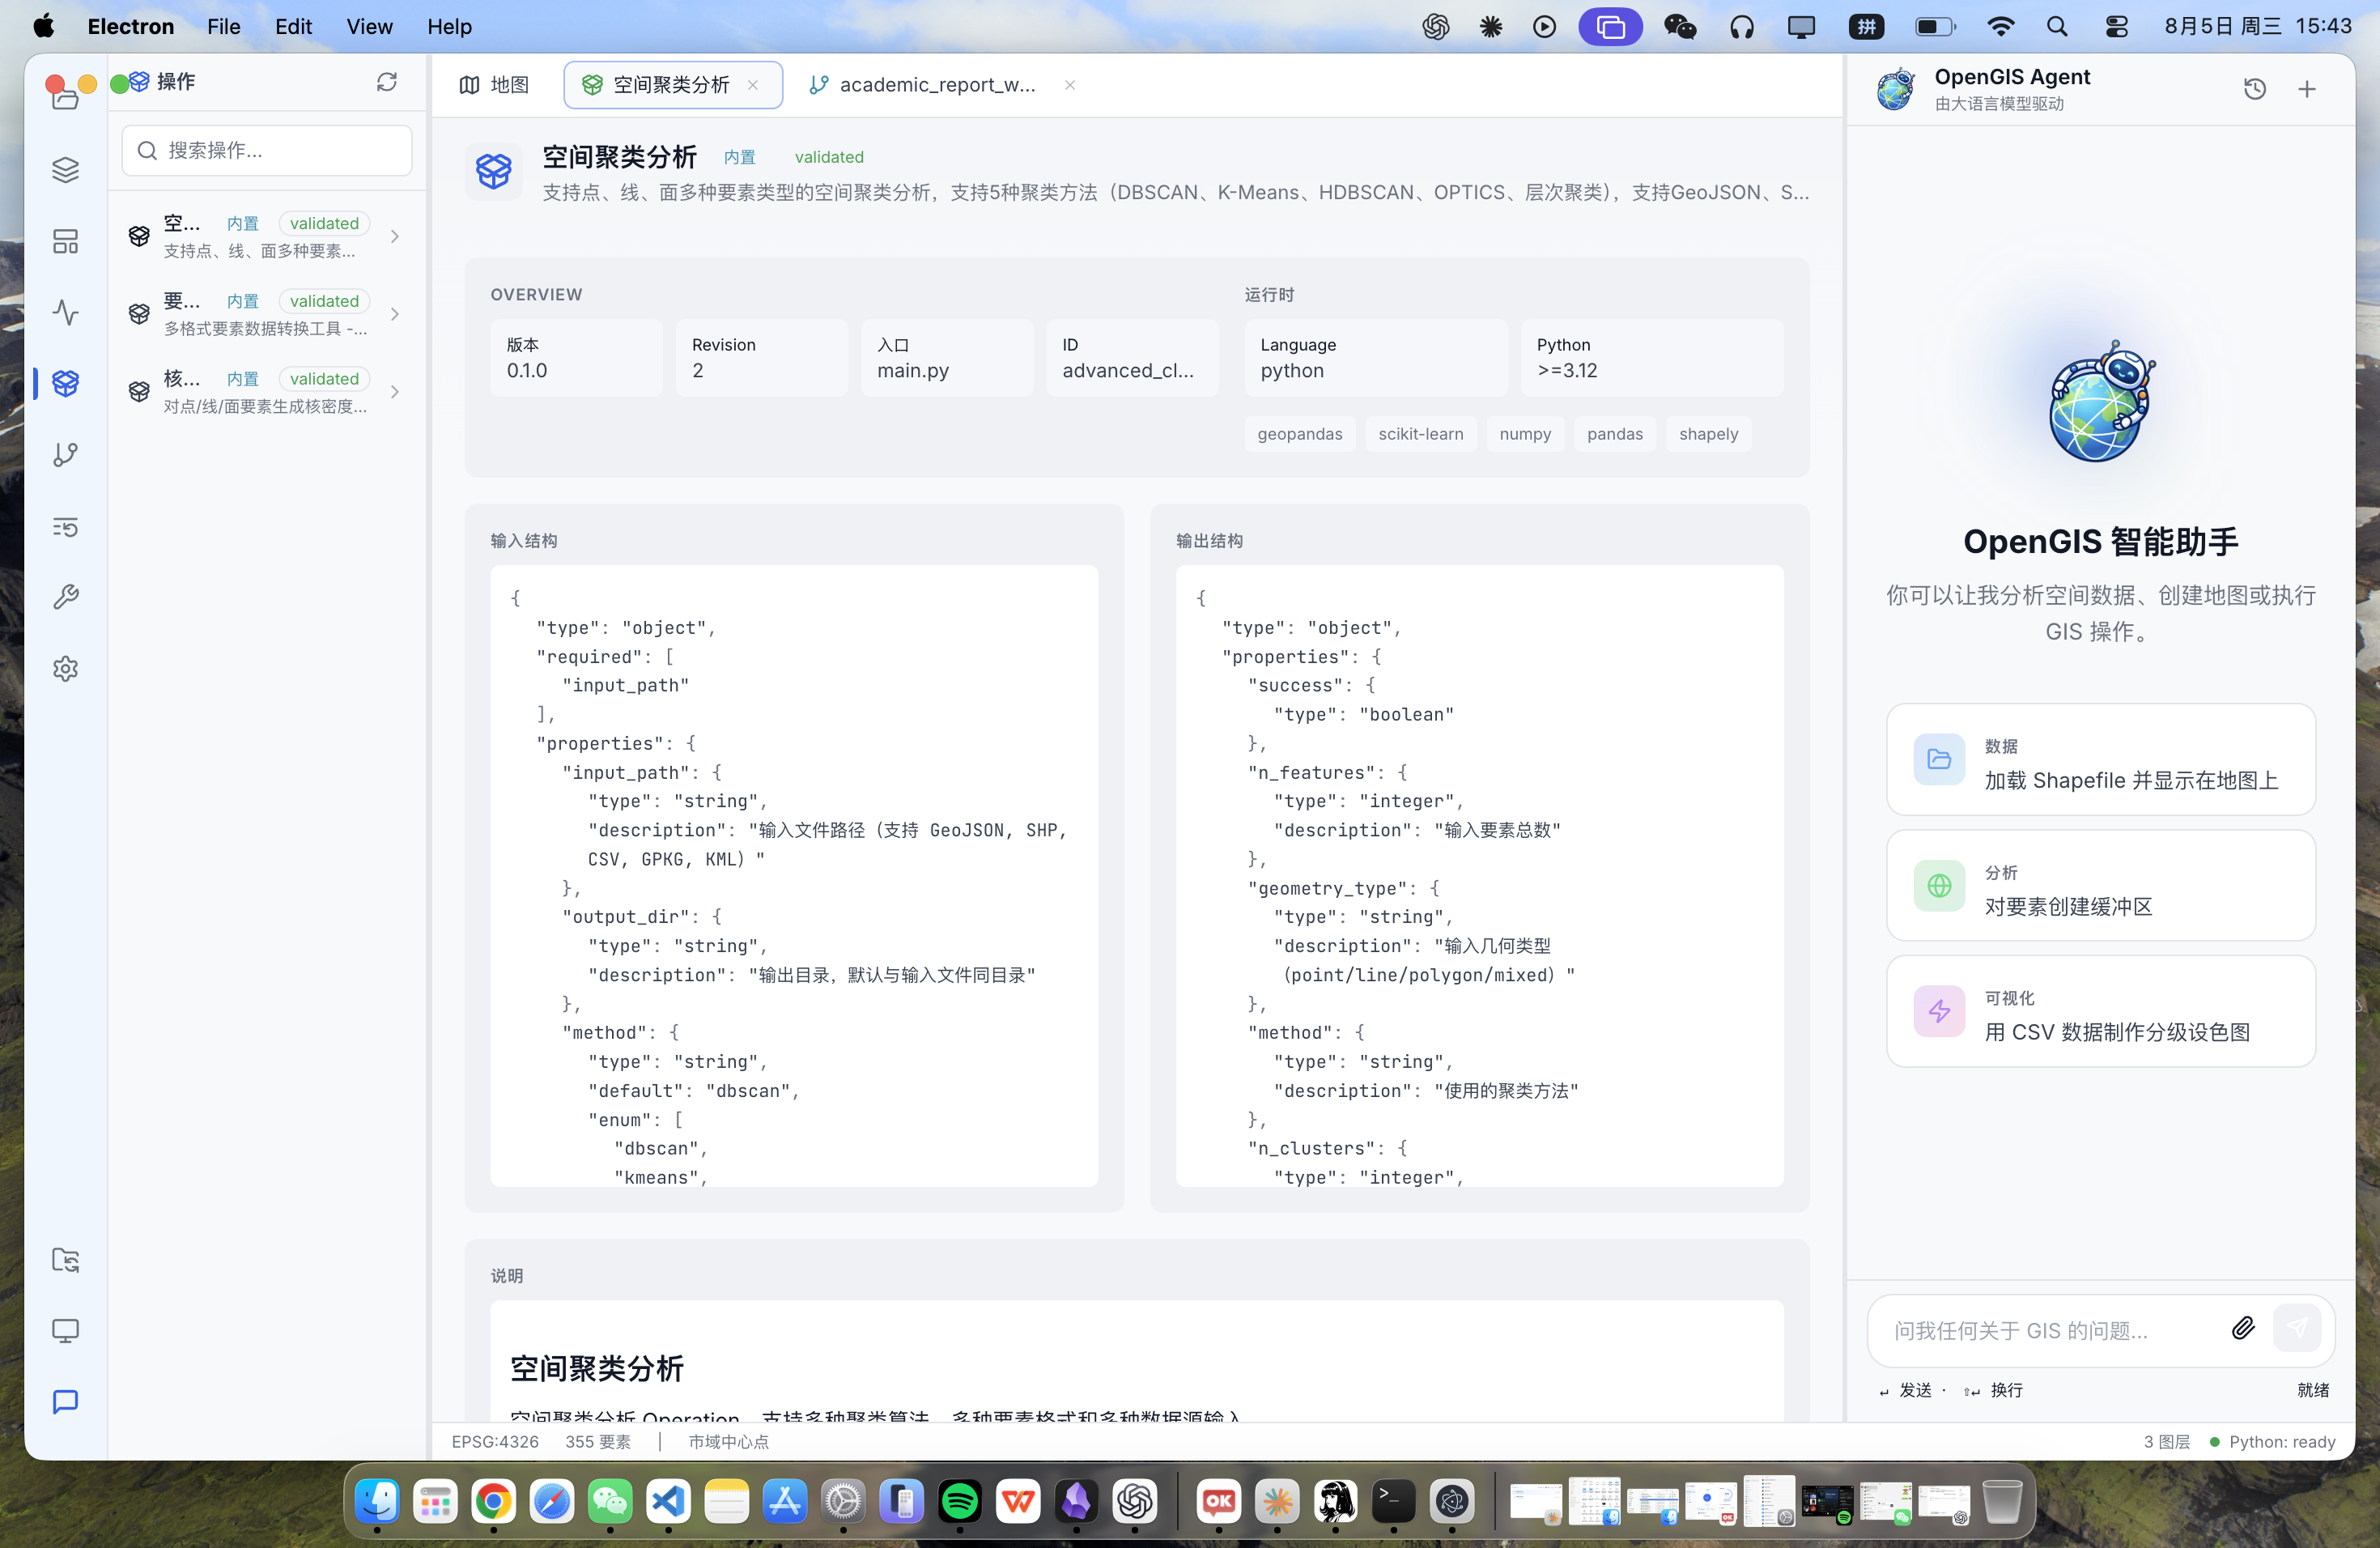Open the Help menu
The image size is (2380, 1548).
(449, 26)
